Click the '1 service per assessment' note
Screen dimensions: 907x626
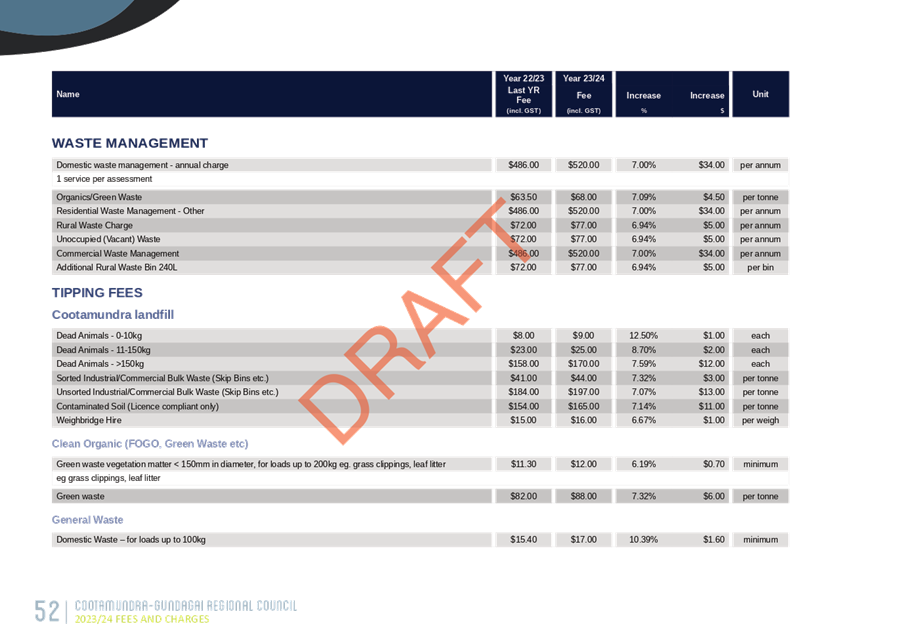104,179
